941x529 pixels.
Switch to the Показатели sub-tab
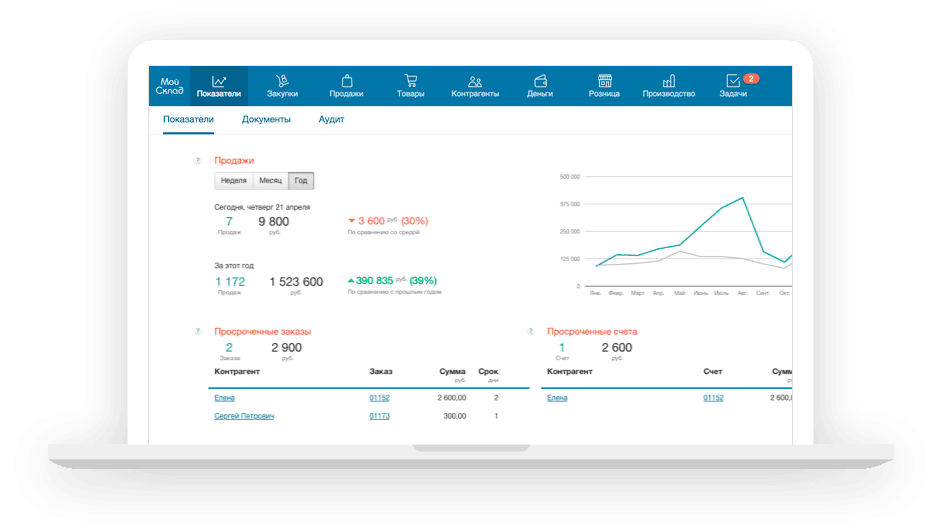[x=188, y=119]
